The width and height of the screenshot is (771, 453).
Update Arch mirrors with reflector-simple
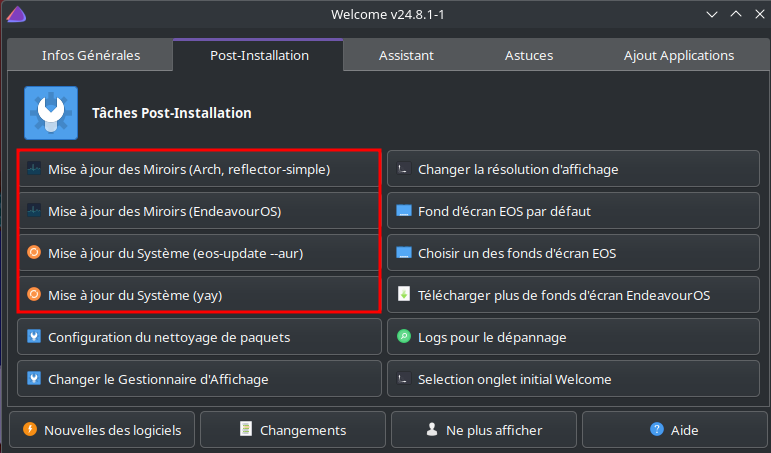pos(199,169)
